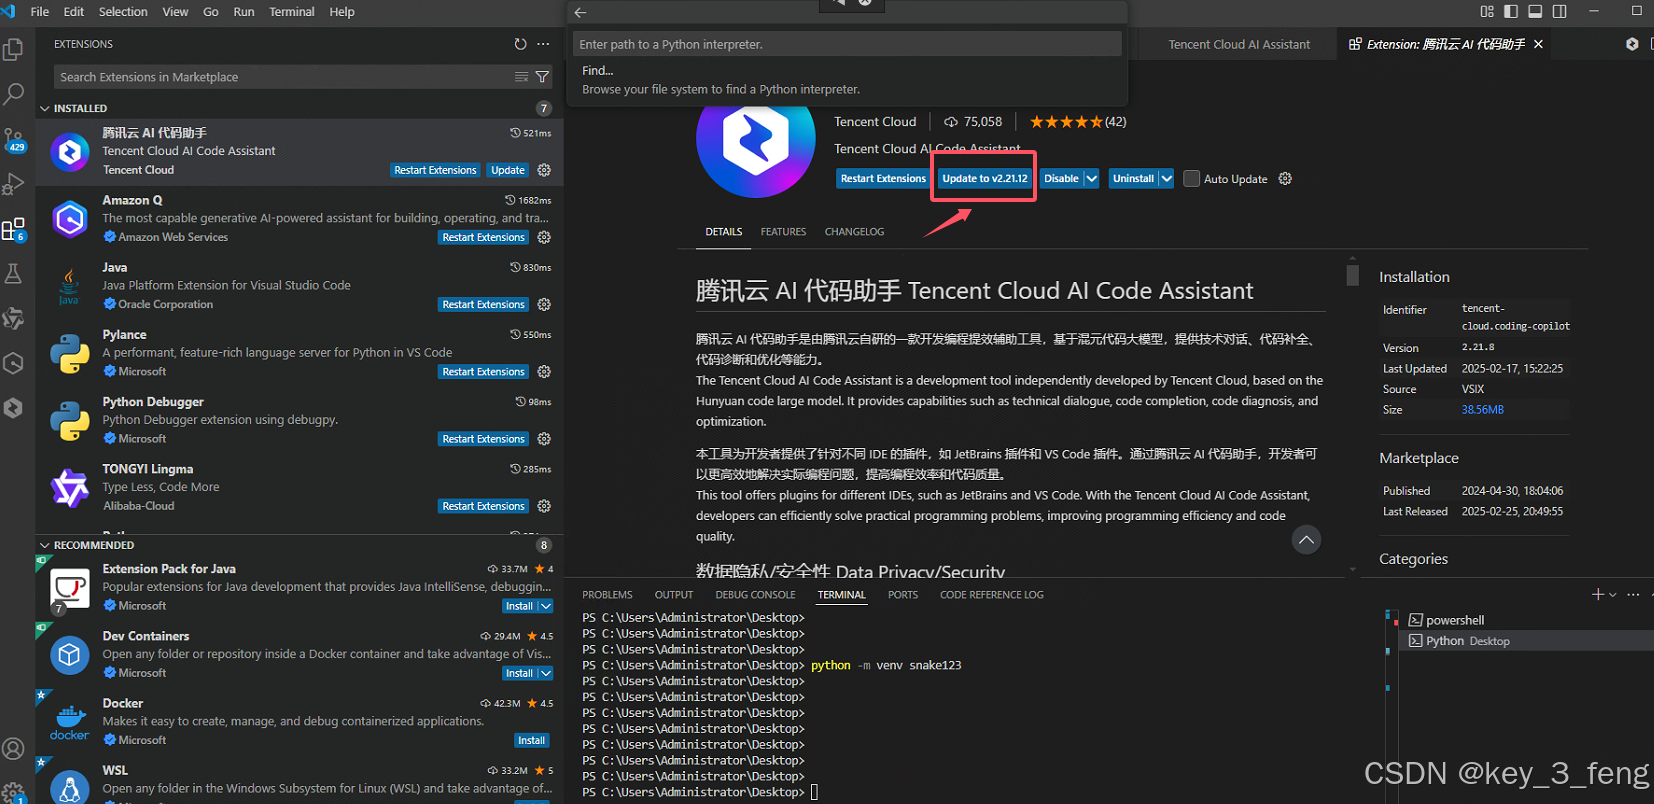1654x804 pixels.
Task: Open the Extensions view icon
Action: (x=14, y=230)
